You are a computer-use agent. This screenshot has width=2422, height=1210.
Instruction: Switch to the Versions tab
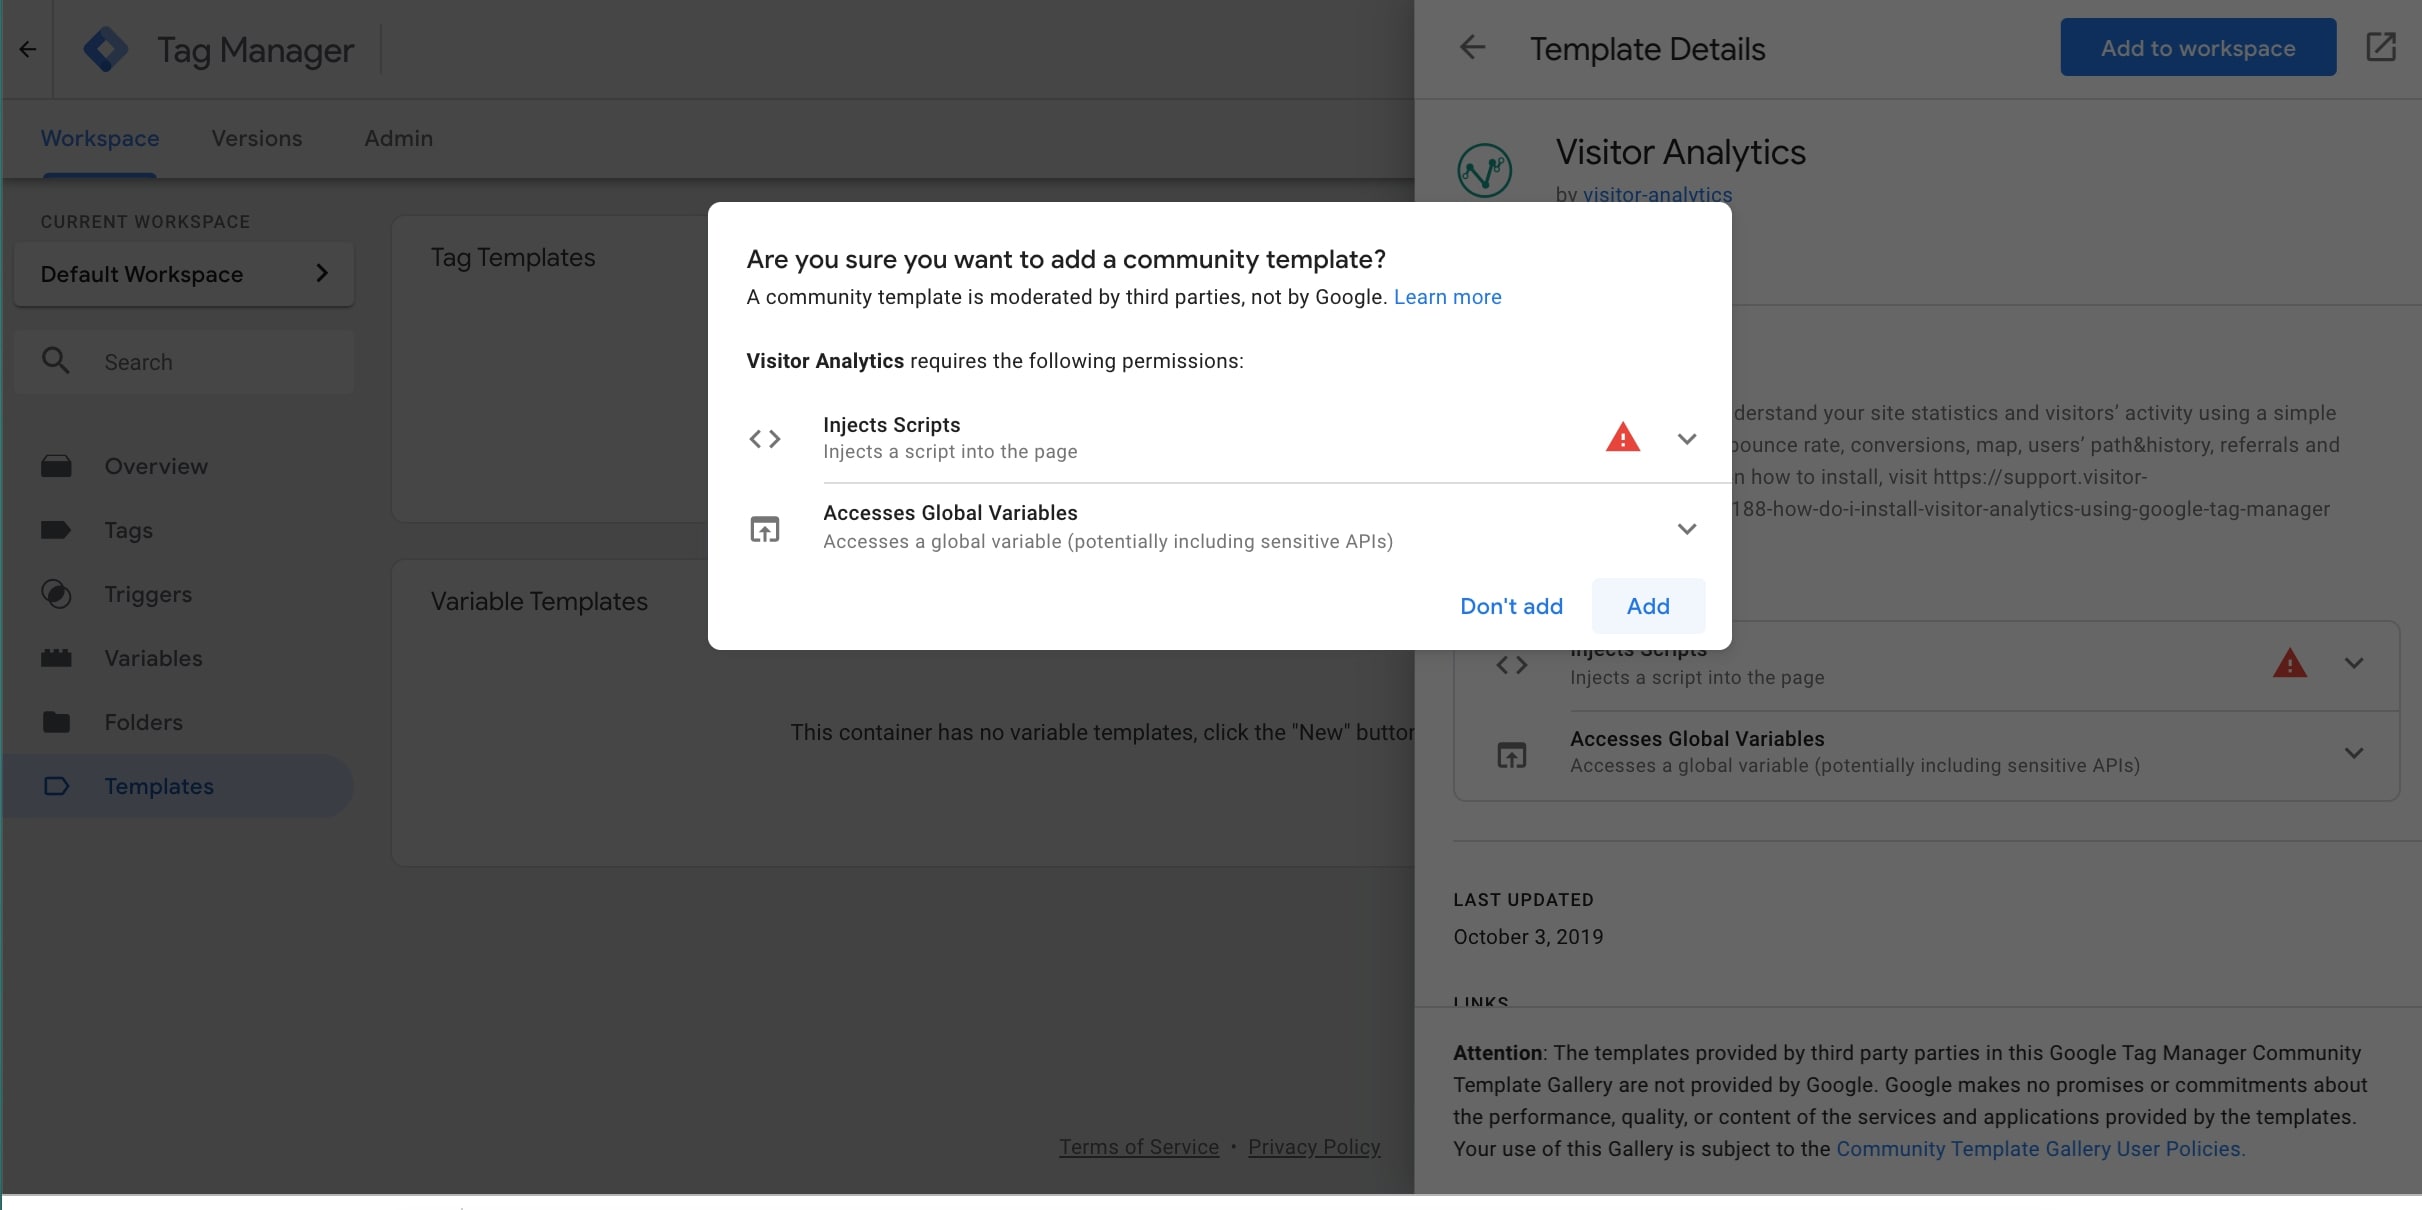point(257,138)
